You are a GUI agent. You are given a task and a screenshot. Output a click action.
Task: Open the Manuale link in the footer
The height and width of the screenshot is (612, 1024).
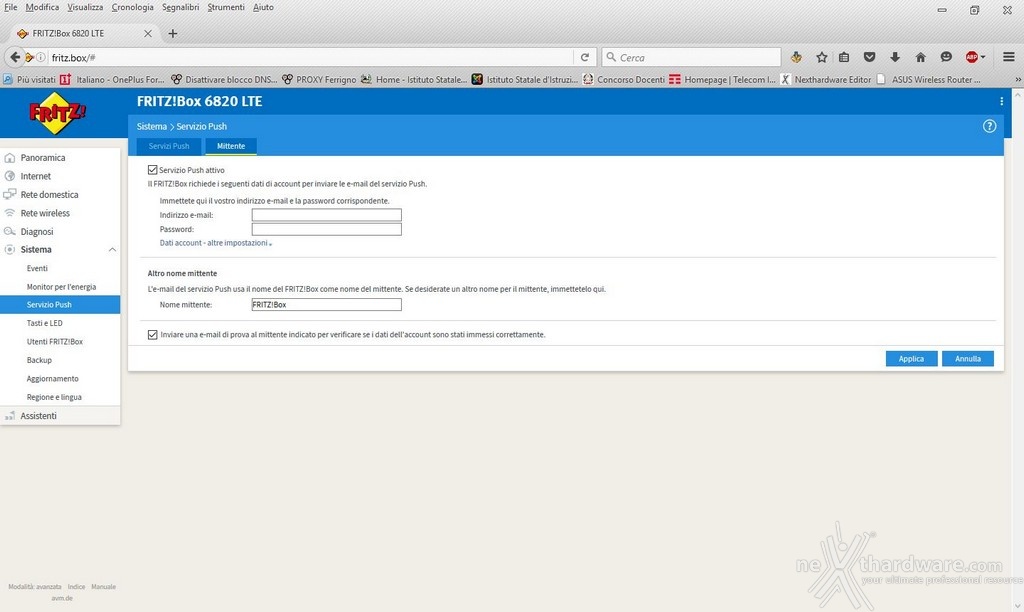coord(103,587)
